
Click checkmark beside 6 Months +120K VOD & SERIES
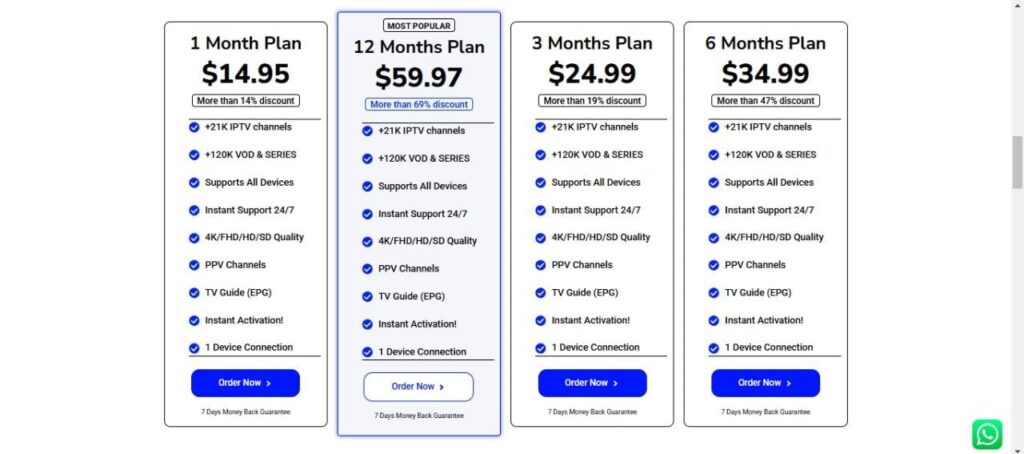point(714,155)
